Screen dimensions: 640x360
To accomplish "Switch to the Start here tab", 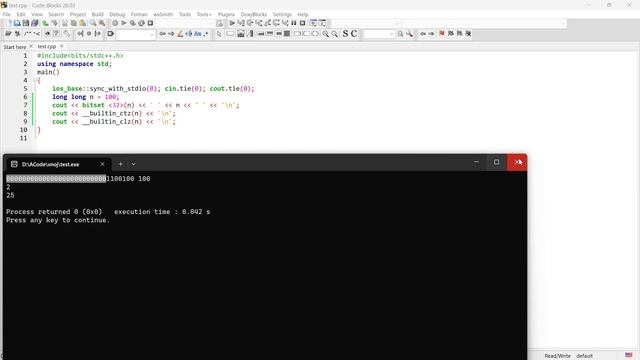I will pos(15,47).
